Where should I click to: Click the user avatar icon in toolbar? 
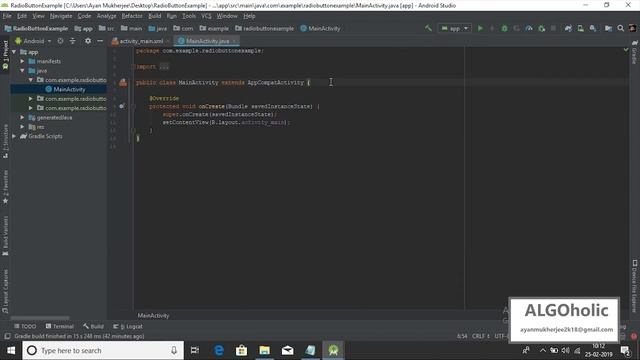click(x=632, y=28)
